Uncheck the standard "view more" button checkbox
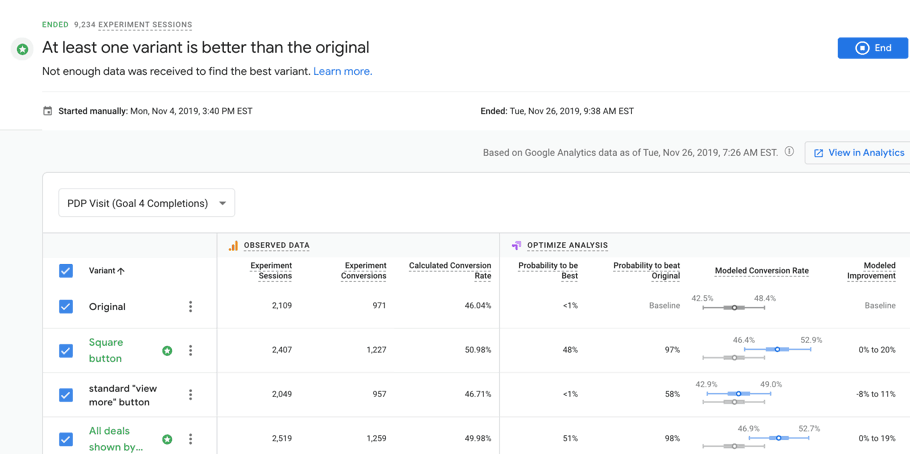The height and width of the screenshot is (454, 910). pyautogui.click(x=66, y=395)
